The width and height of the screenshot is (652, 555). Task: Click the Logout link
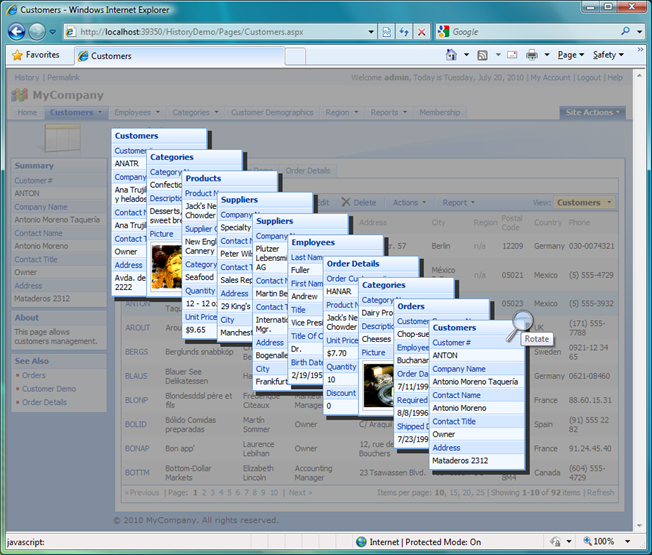click(588, 78)
